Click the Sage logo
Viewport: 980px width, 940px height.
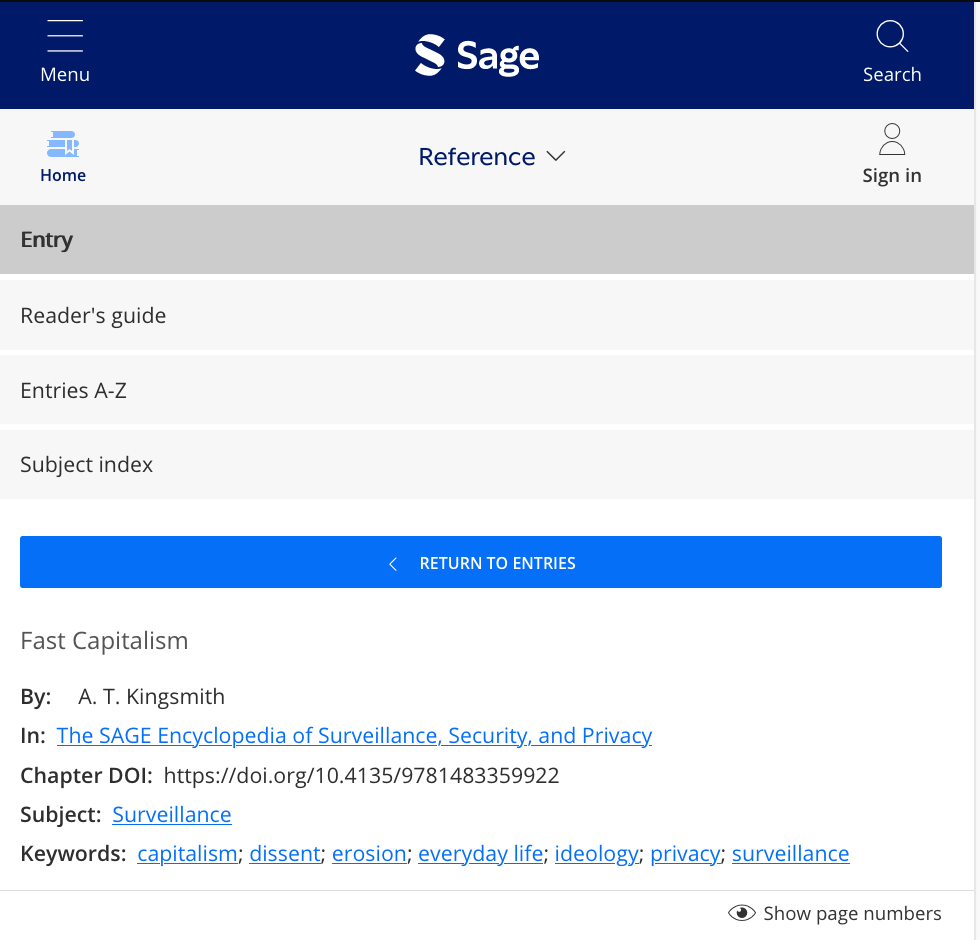pyautogui.click(x=477, y=55)
